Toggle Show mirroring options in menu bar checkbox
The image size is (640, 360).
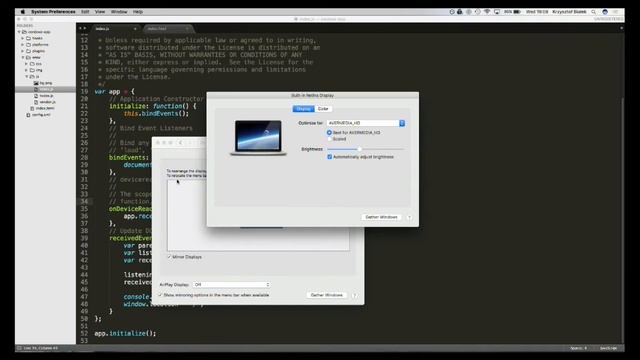160,295
